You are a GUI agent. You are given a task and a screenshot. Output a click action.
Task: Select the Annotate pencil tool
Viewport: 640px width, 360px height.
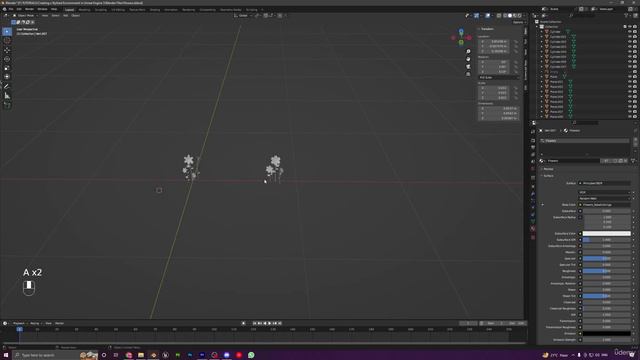click(7, 87)
